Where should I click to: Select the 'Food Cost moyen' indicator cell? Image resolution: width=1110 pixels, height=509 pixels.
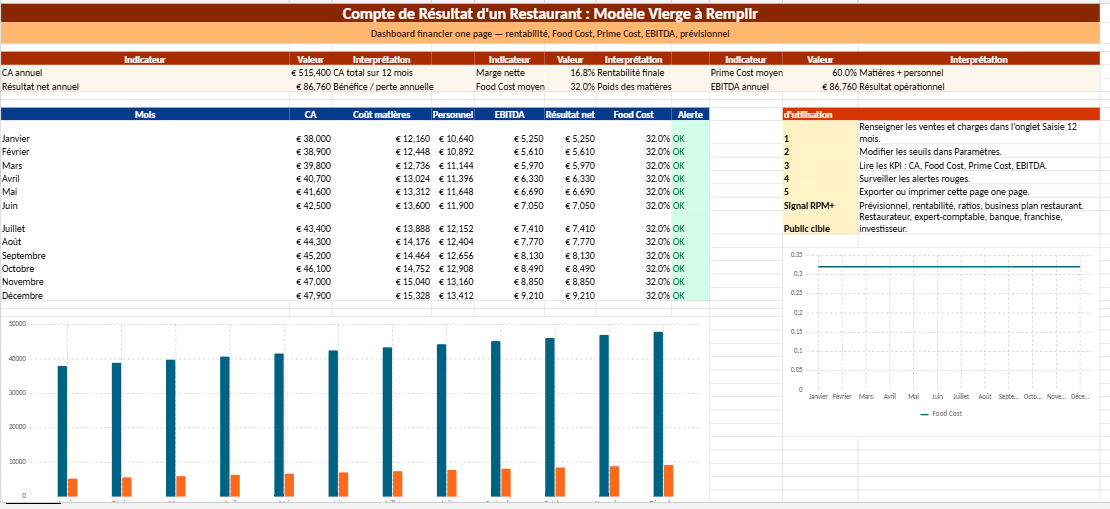tap(510, 86)
